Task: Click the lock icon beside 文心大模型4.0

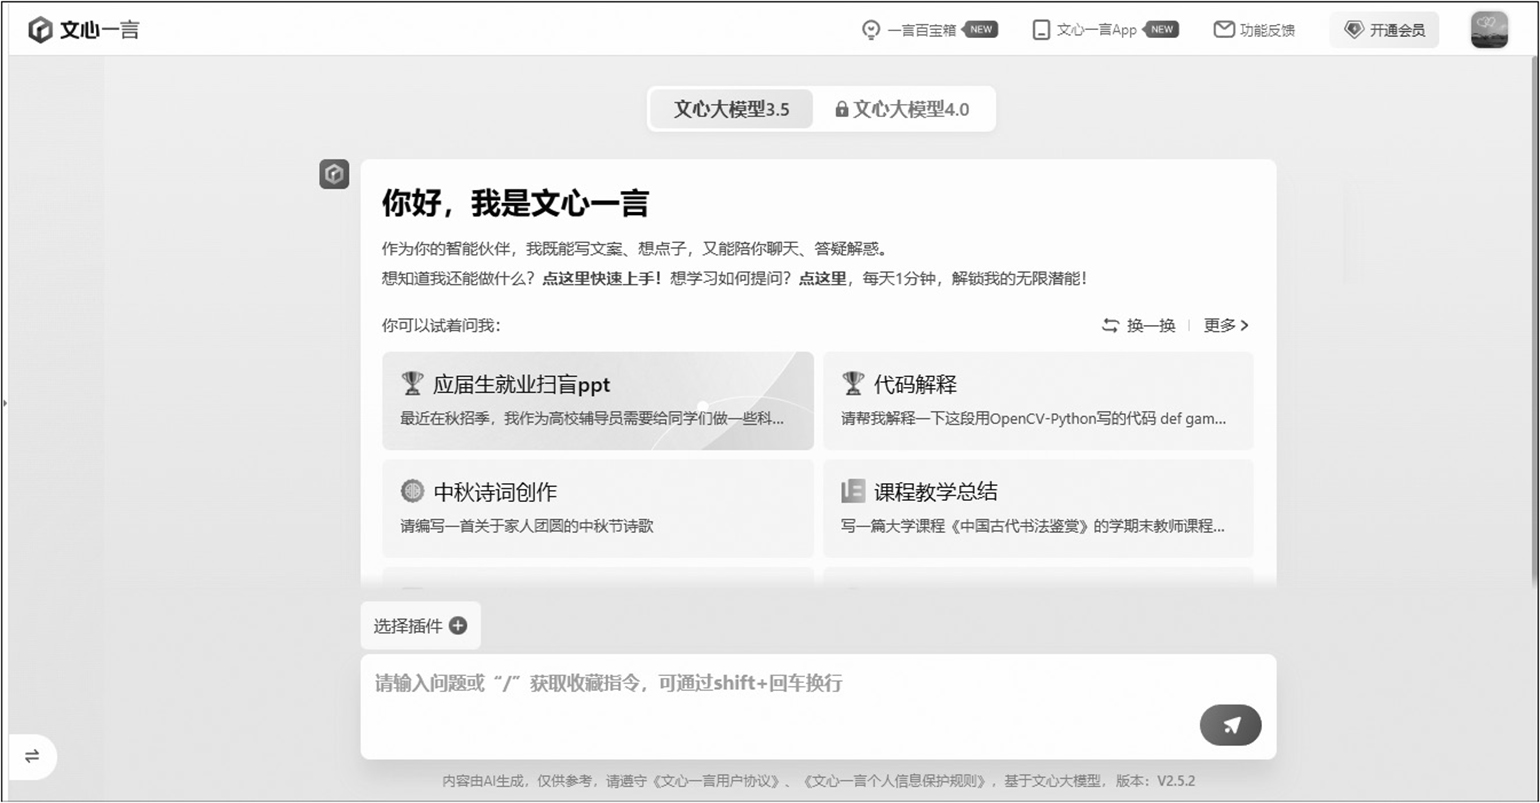Action: pyautogui.click(x=842, y=109)
